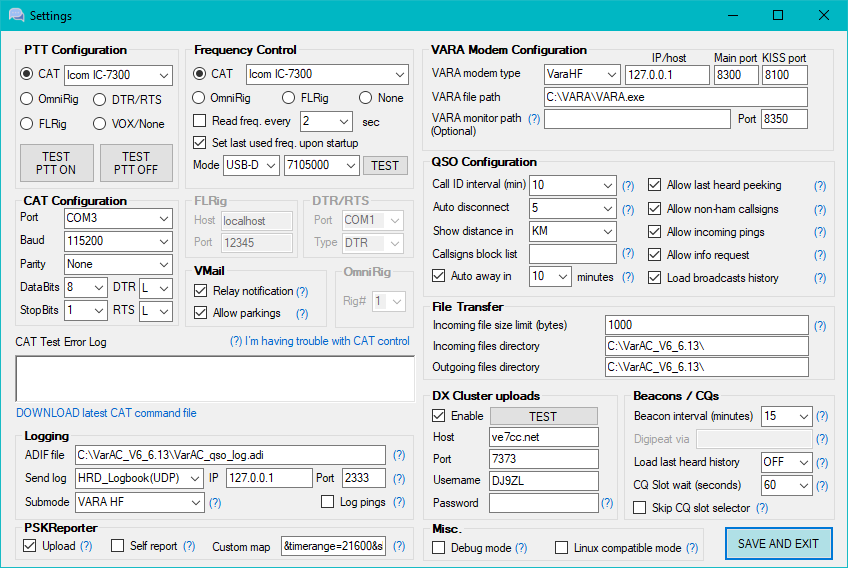Select OmniRig radio button in PTT Configuration

point(27,99)
